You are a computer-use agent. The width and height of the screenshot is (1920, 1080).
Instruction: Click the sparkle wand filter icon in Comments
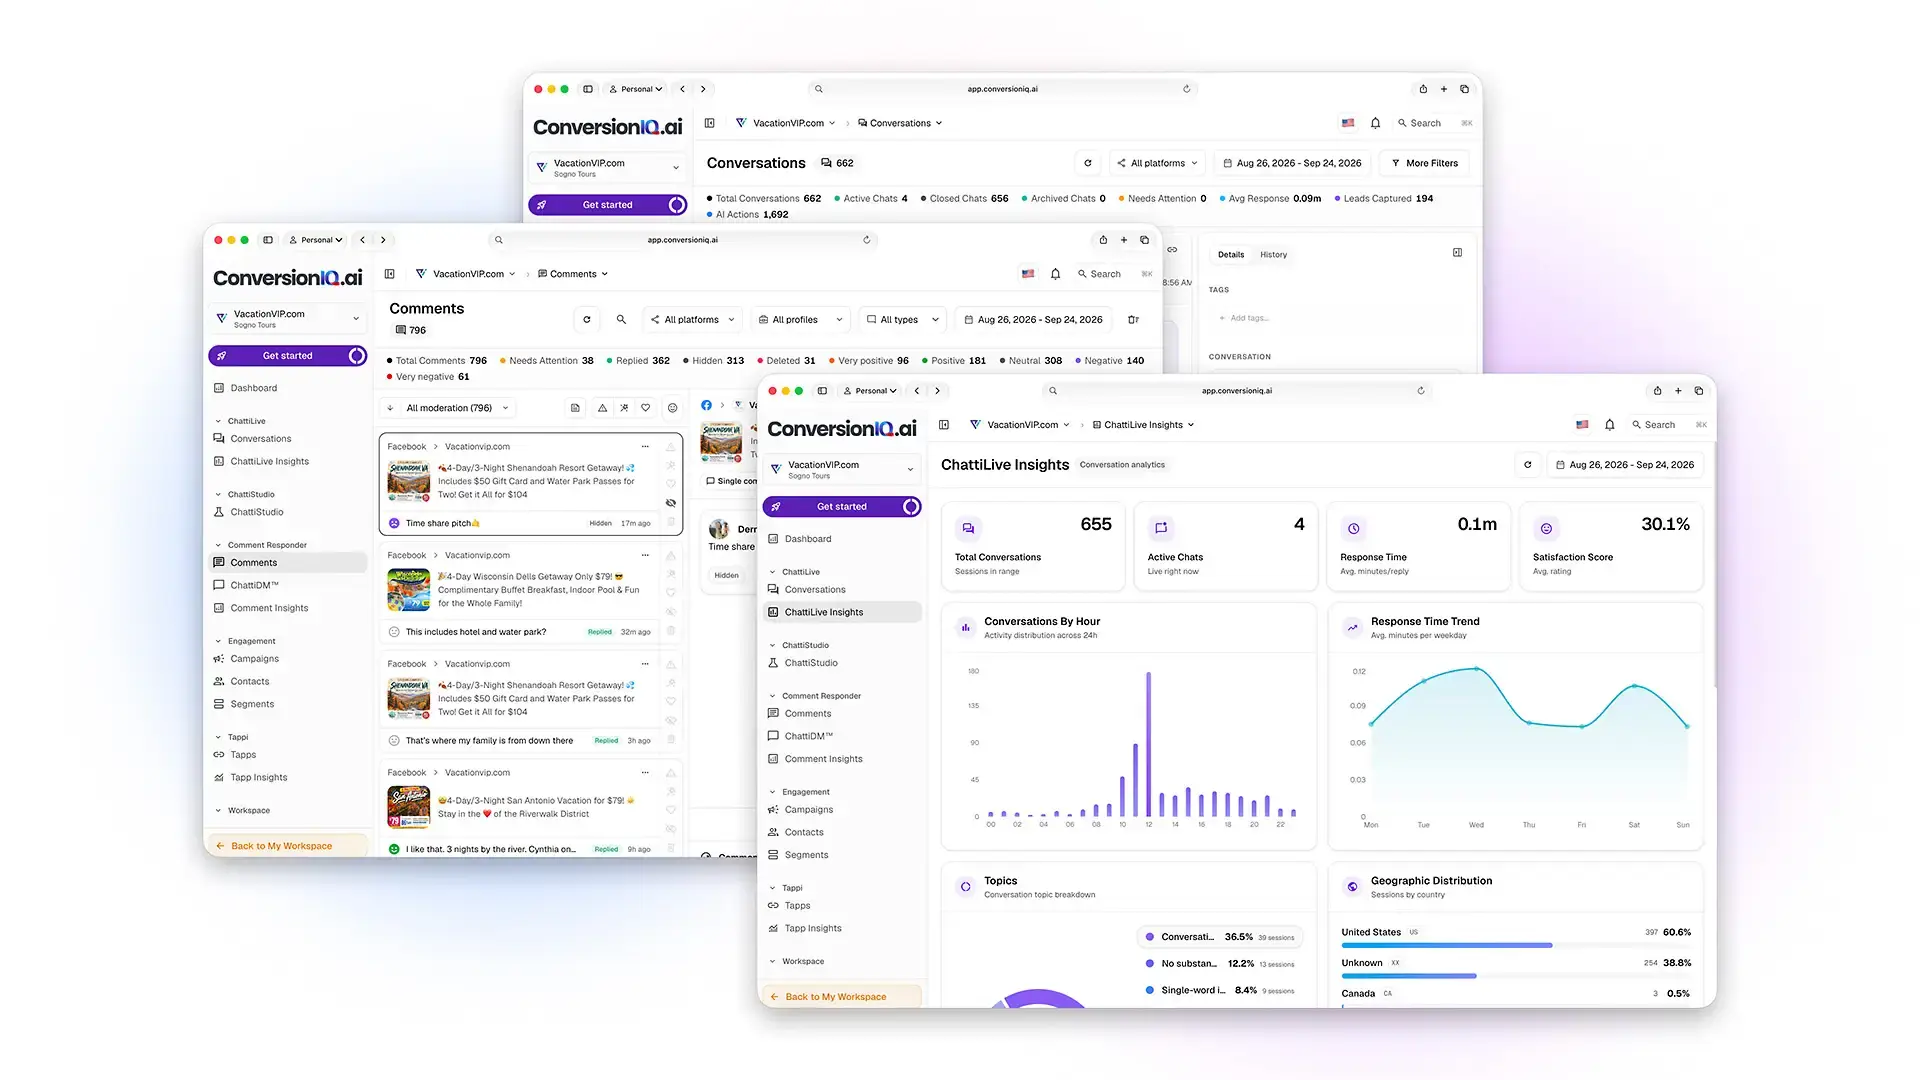624,408
